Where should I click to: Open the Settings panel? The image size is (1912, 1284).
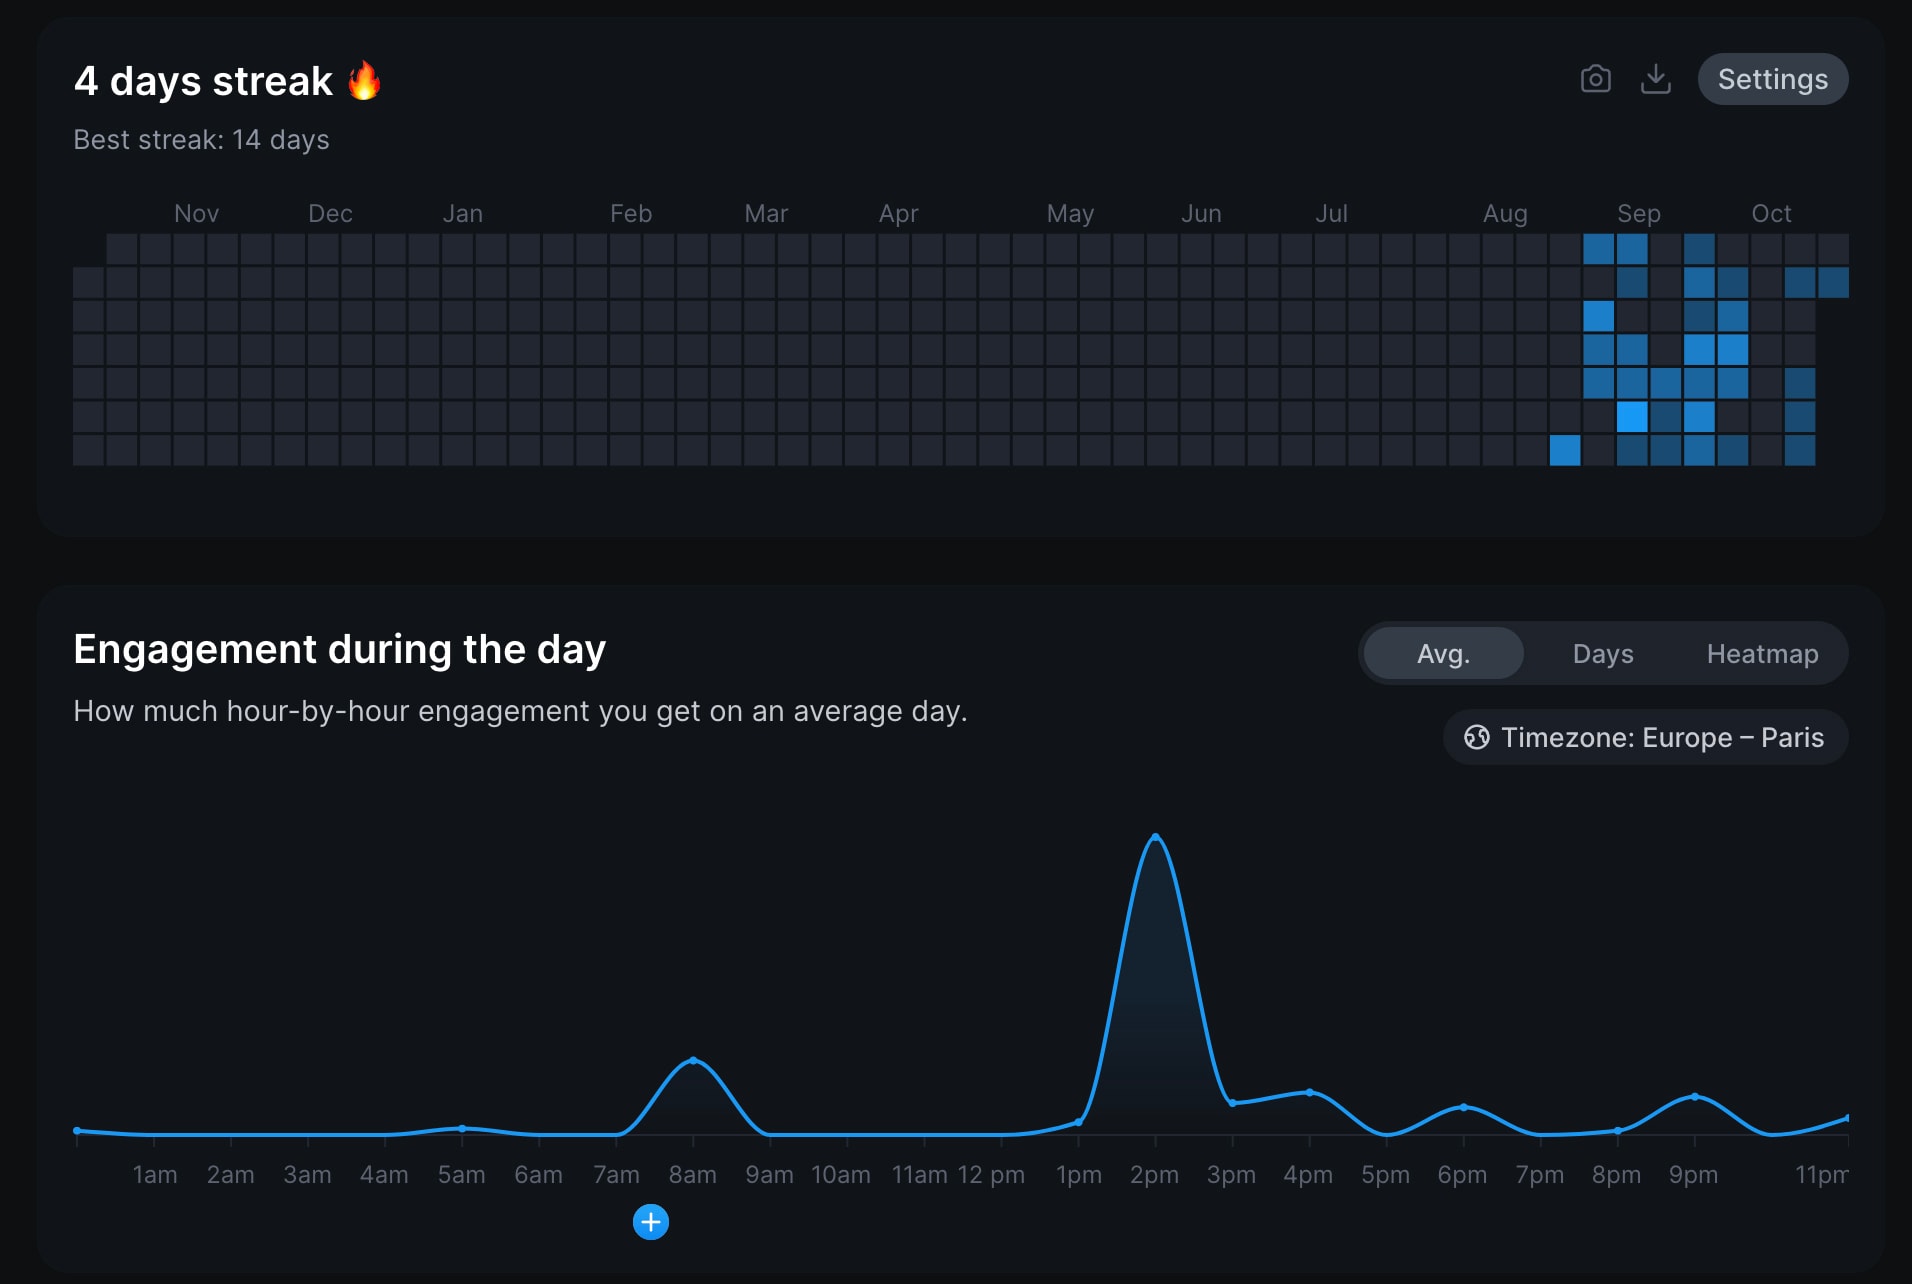(x=1773, y=79)
